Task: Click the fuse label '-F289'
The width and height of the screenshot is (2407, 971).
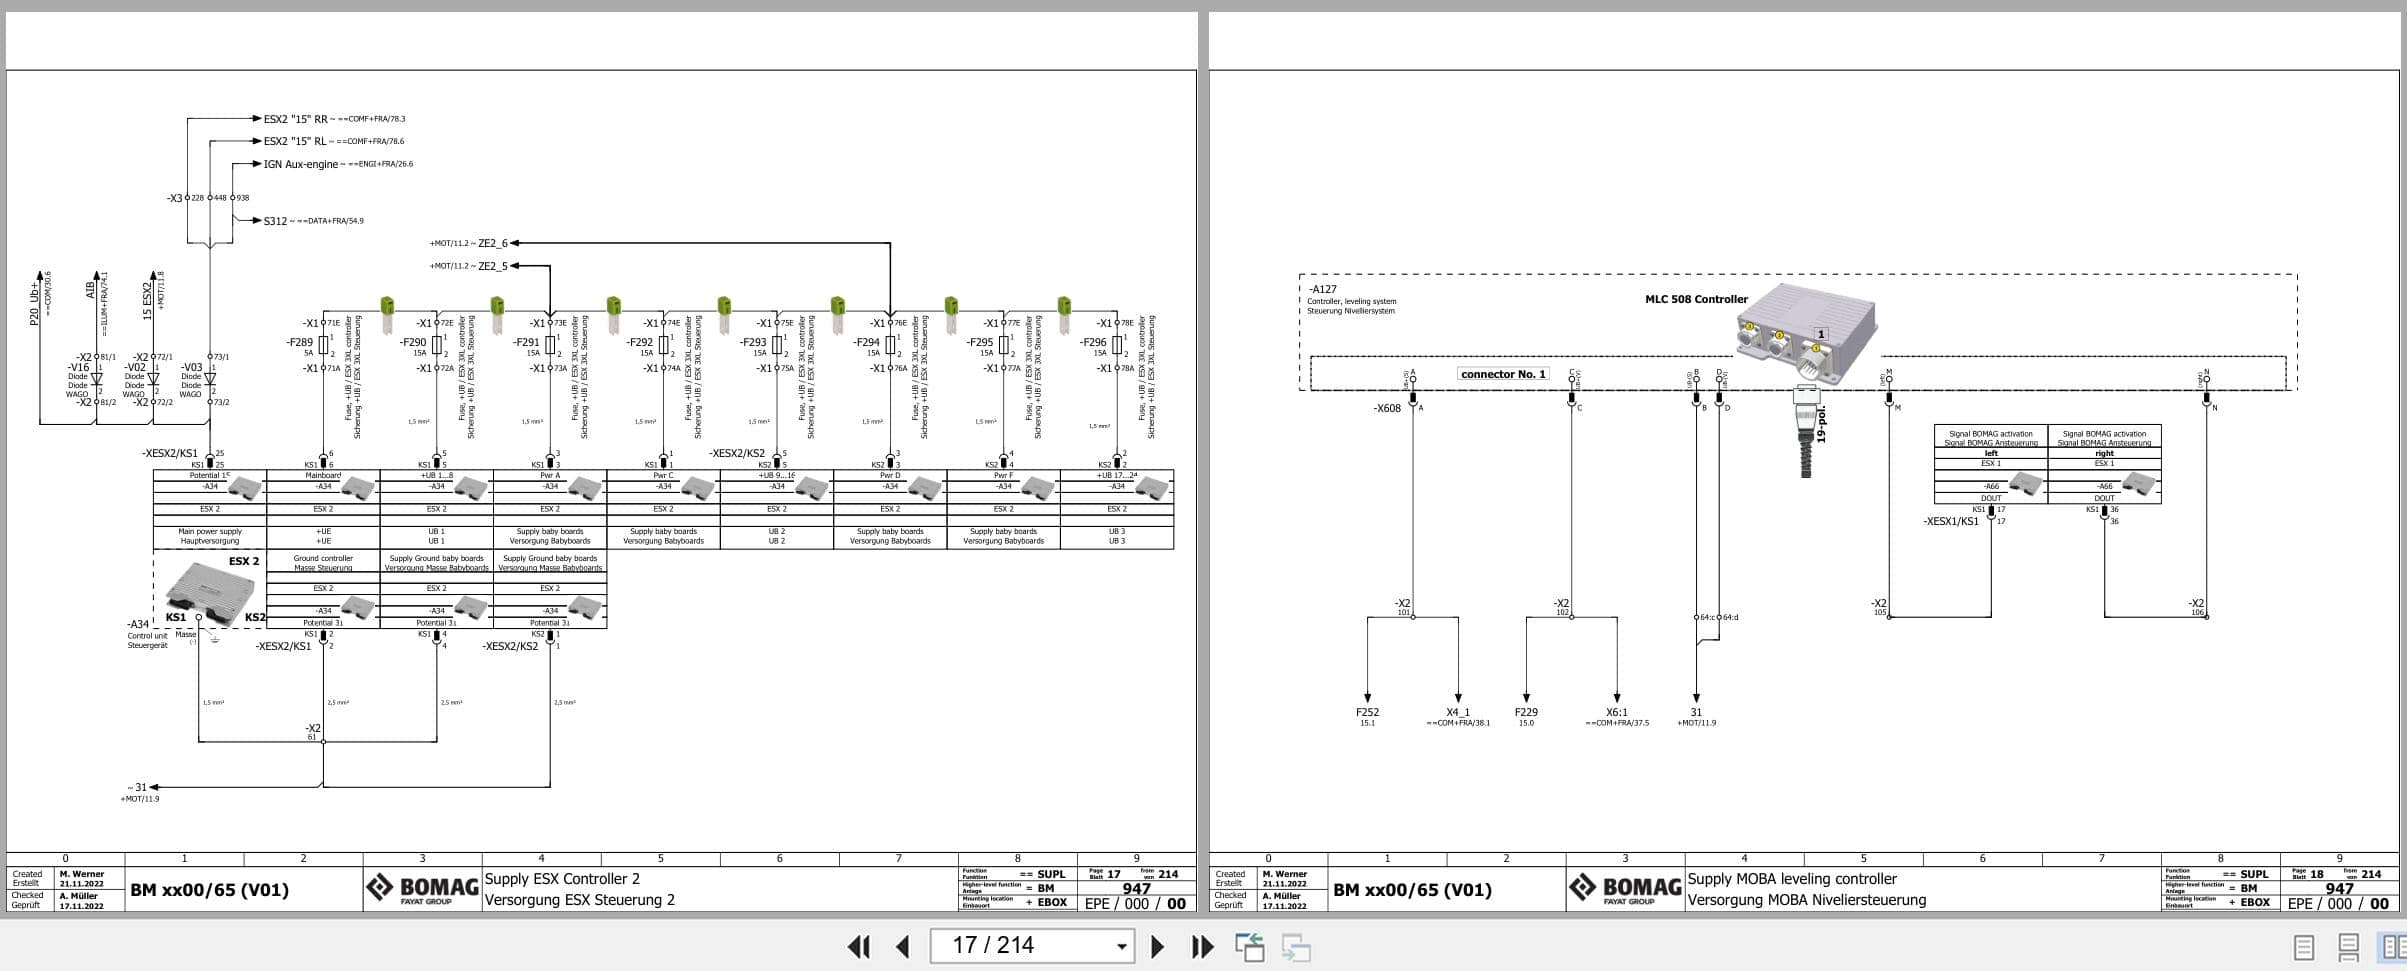Action: point(299,342)
